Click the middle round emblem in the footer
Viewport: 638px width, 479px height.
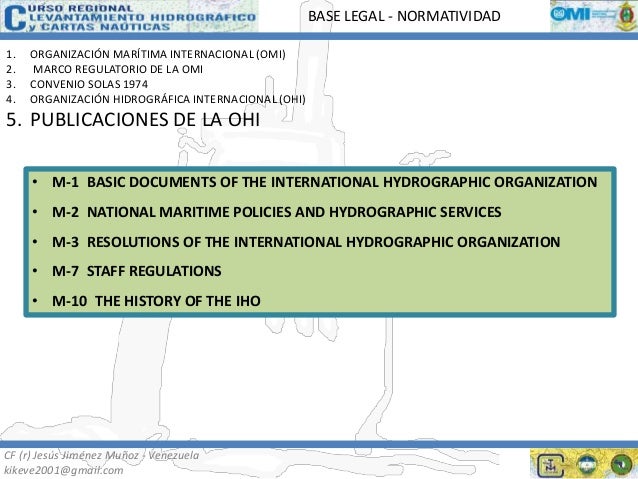[x=587, y=464]
